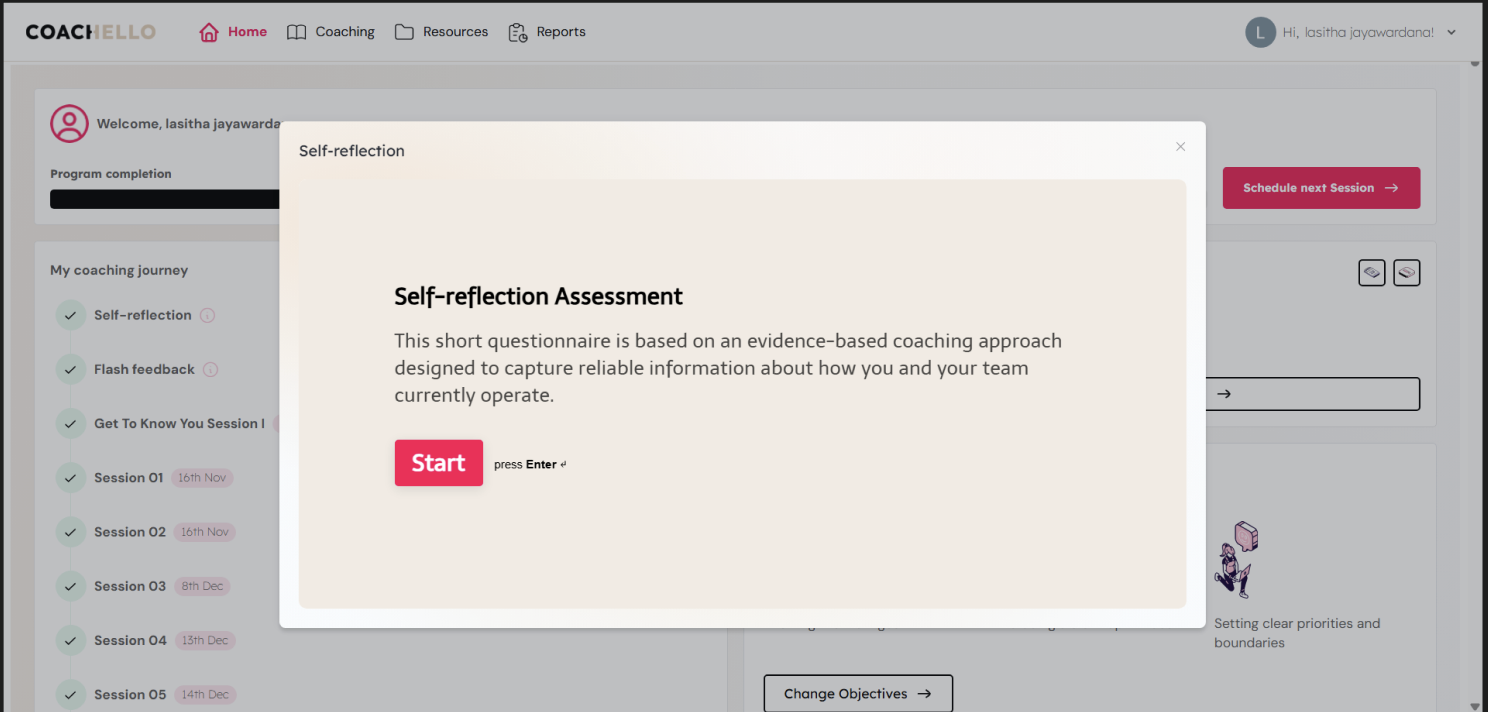Screen dimensions: 1488x712
Task: Click the Reports clipboard icon
Action: tap(517, 33)
